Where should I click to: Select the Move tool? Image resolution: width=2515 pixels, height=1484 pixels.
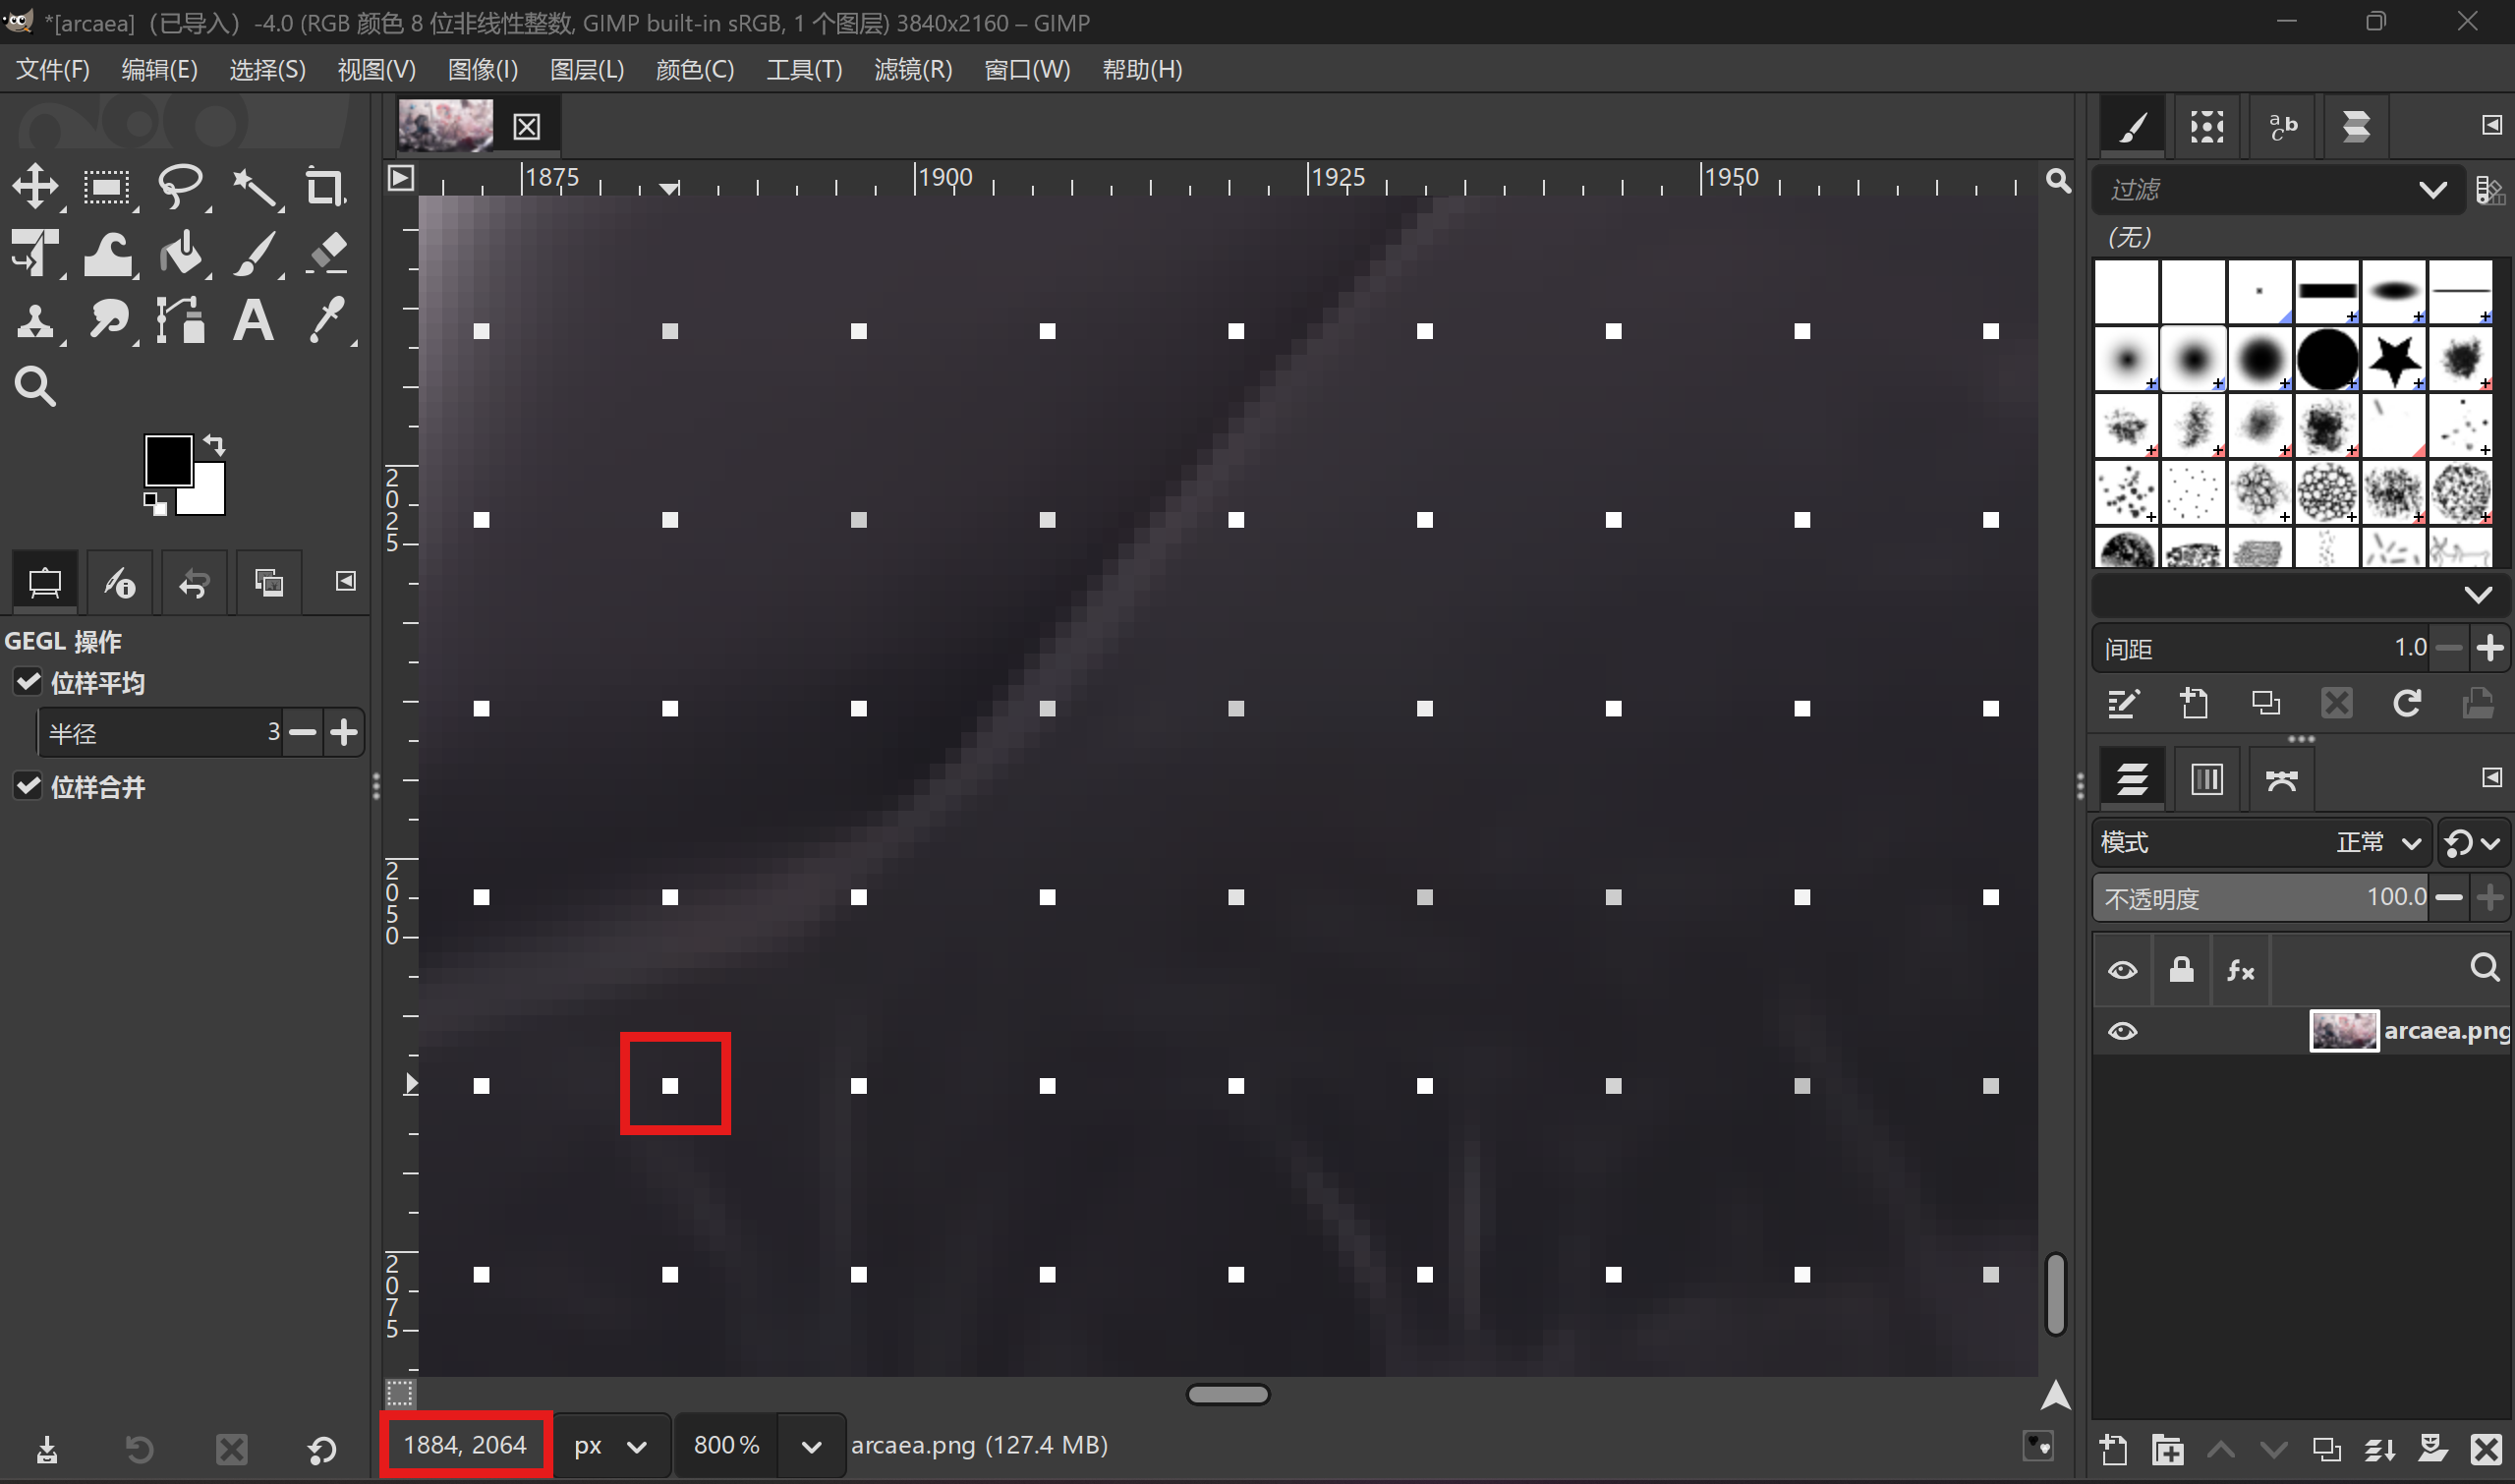pos(35,187)
